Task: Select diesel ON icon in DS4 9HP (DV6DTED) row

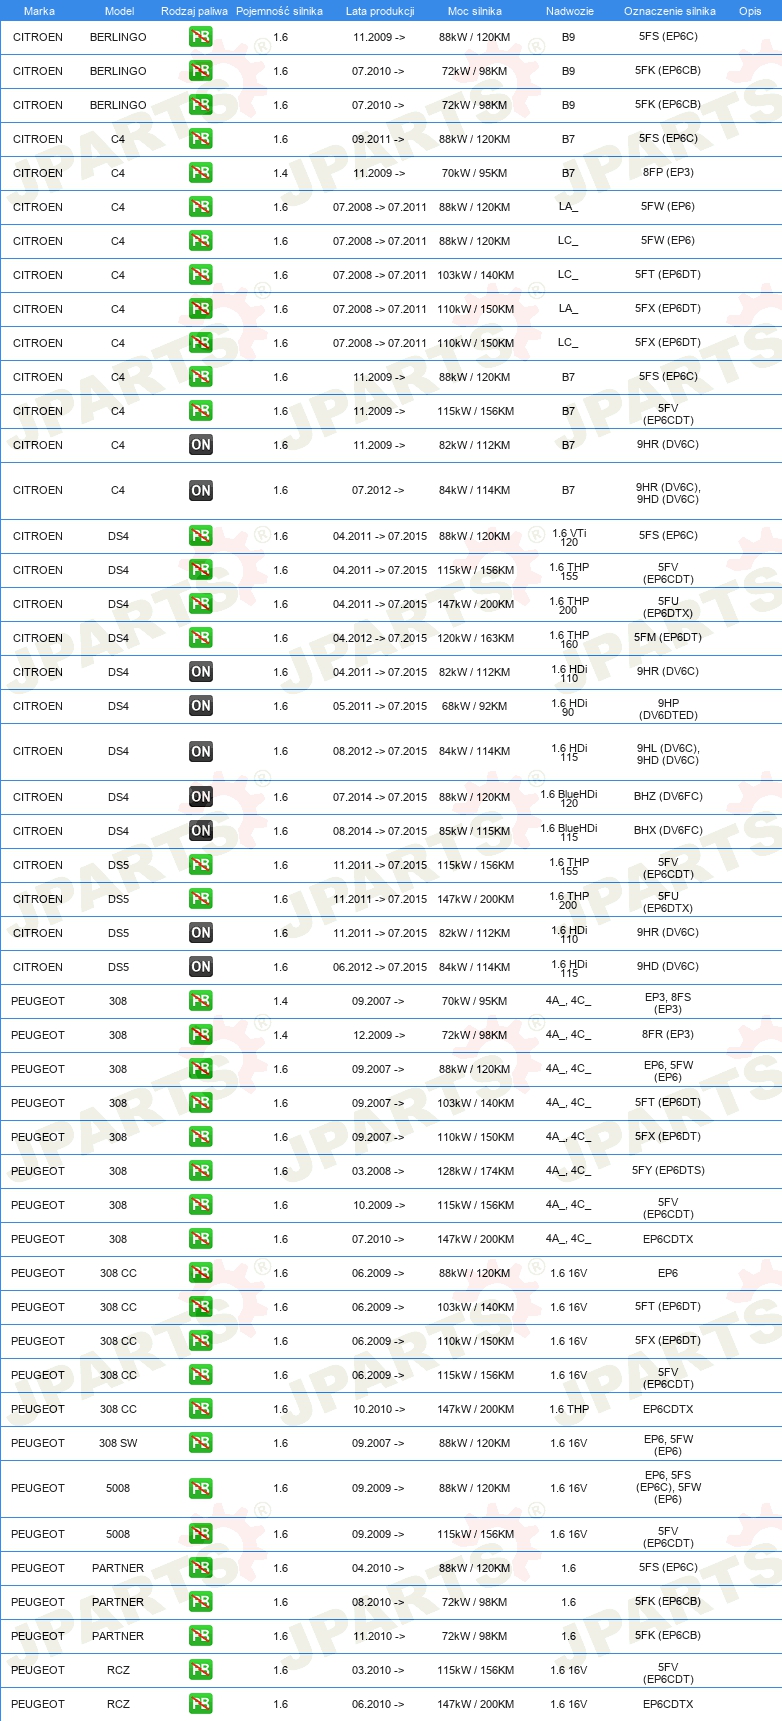Action: (201, 706)
